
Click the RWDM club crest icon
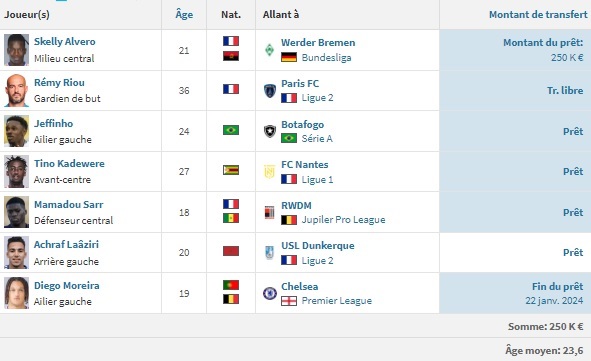point(269,213)
